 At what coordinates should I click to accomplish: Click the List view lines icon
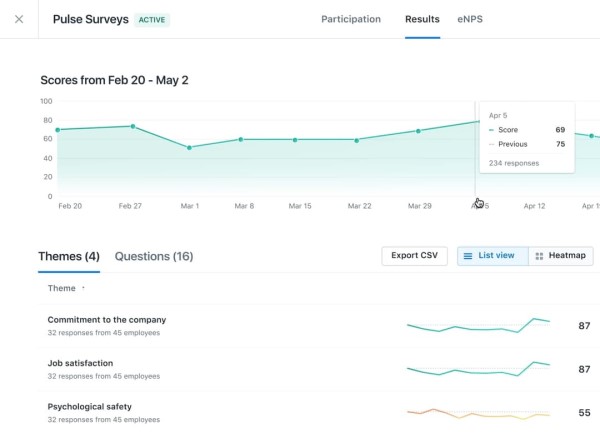[x=468, y=256]
